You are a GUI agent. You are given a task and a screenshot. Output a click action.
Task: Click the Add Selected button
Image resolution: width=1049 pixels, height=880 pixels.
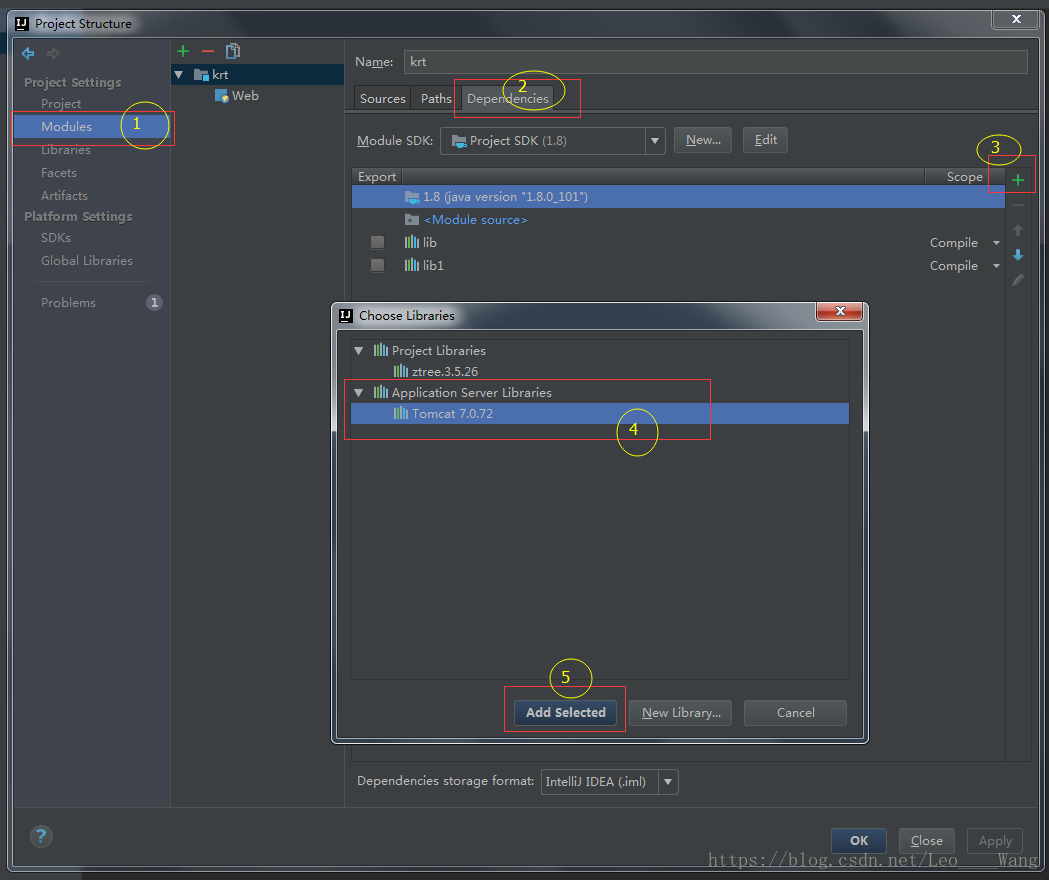[565, 713]
